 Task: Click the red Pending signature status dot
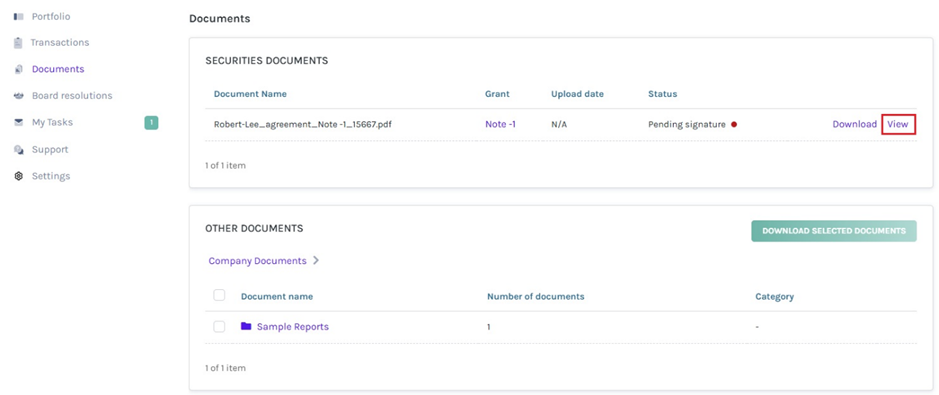coord(734,125)
